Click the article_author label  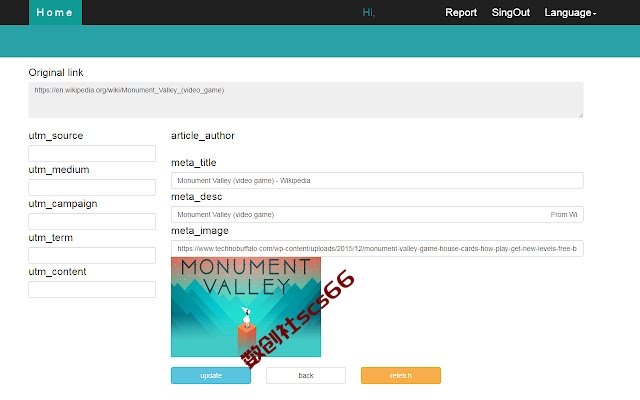point(203,136)
